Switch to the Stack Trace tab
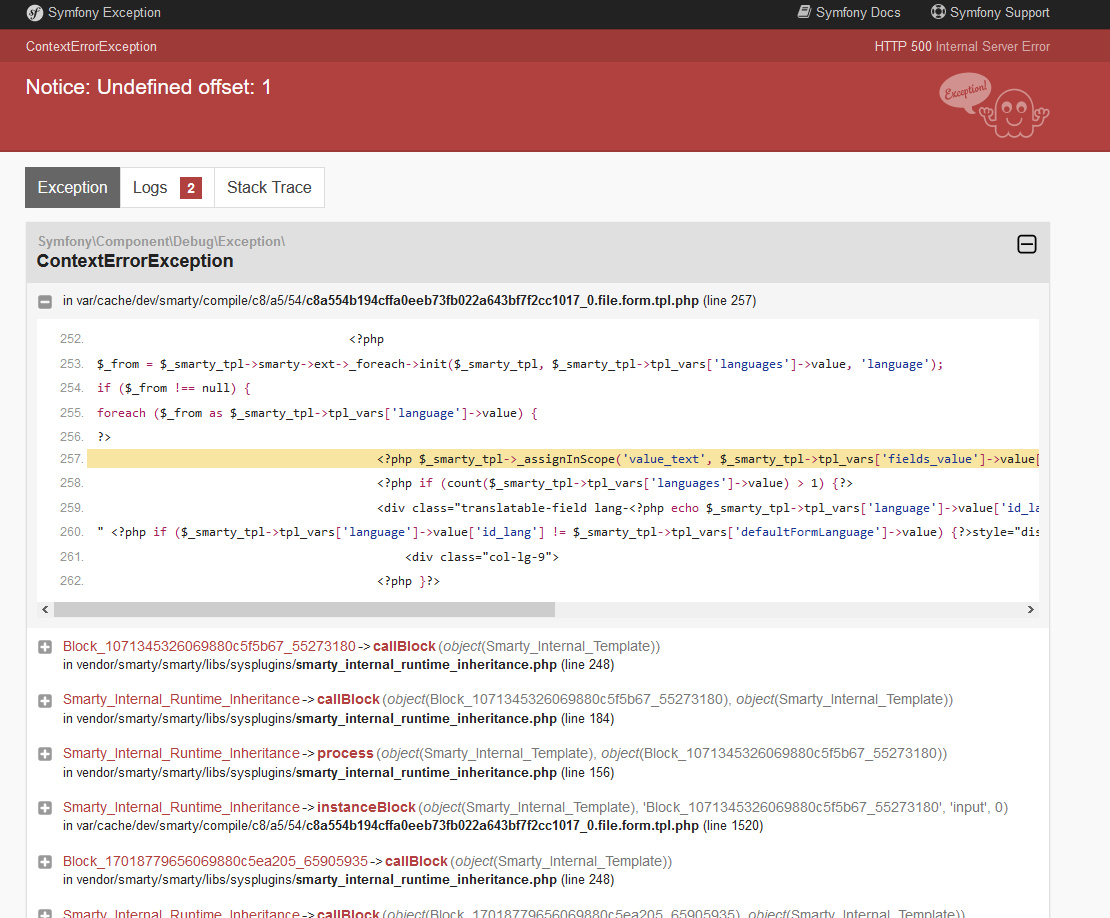The width and height of the screenshot is (1110, 918). pos(269,188)
